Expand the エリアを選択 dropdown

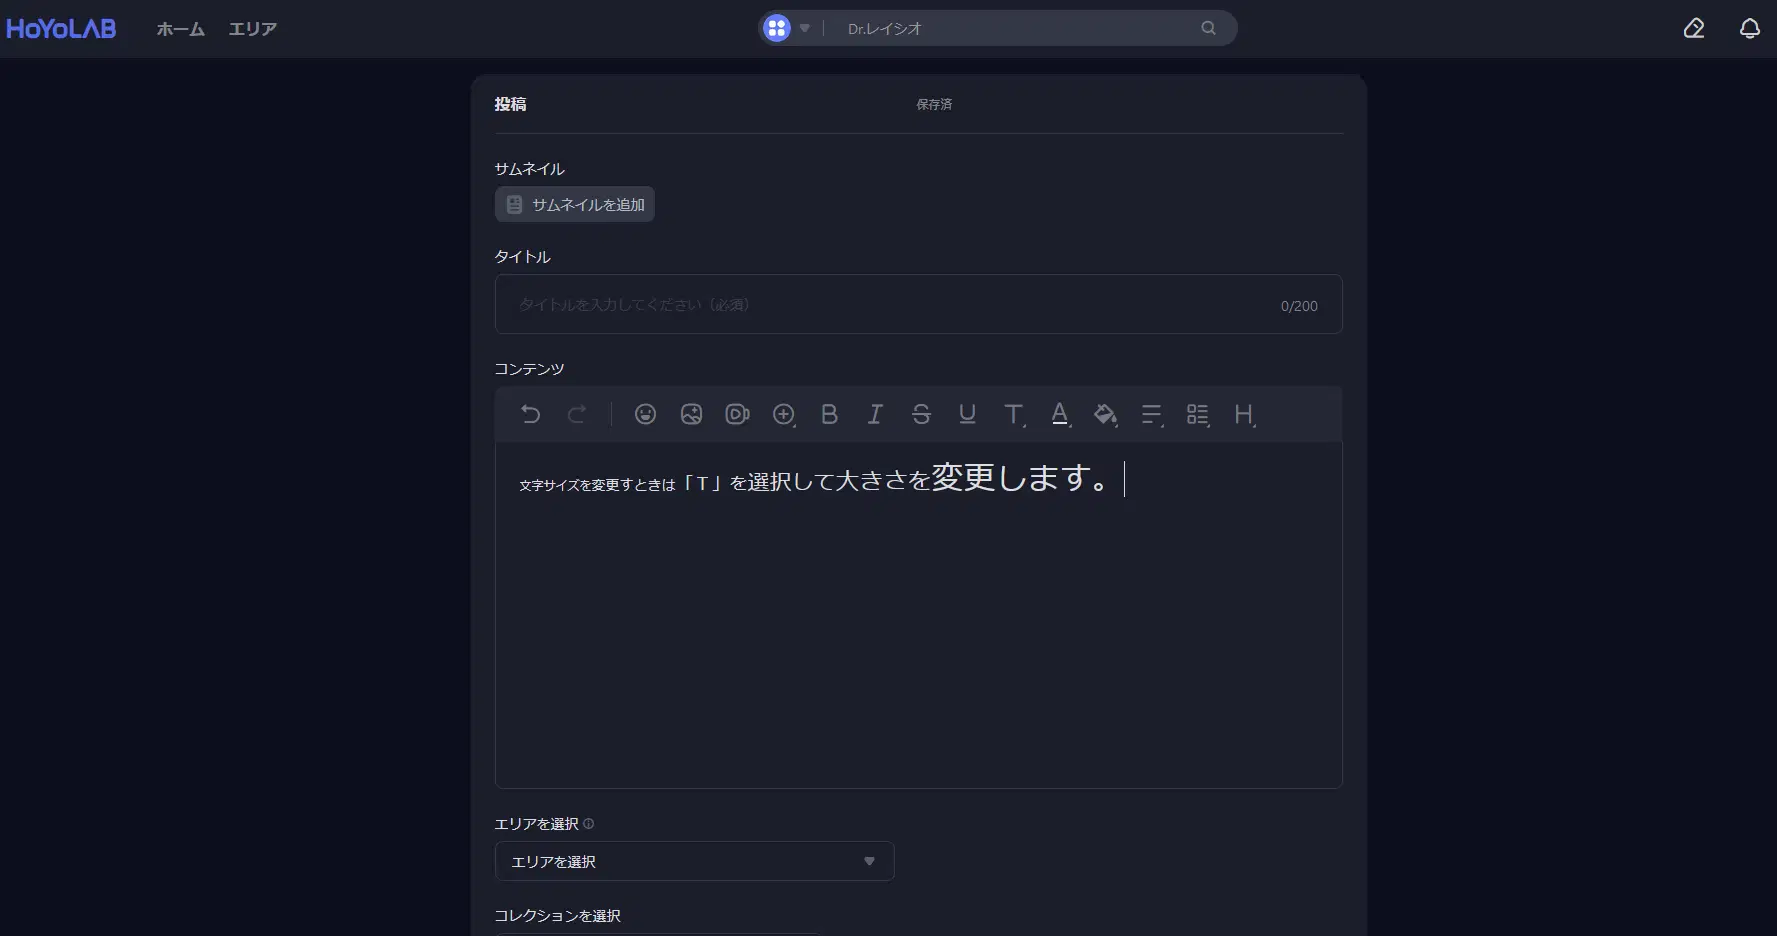click(694, 861)
